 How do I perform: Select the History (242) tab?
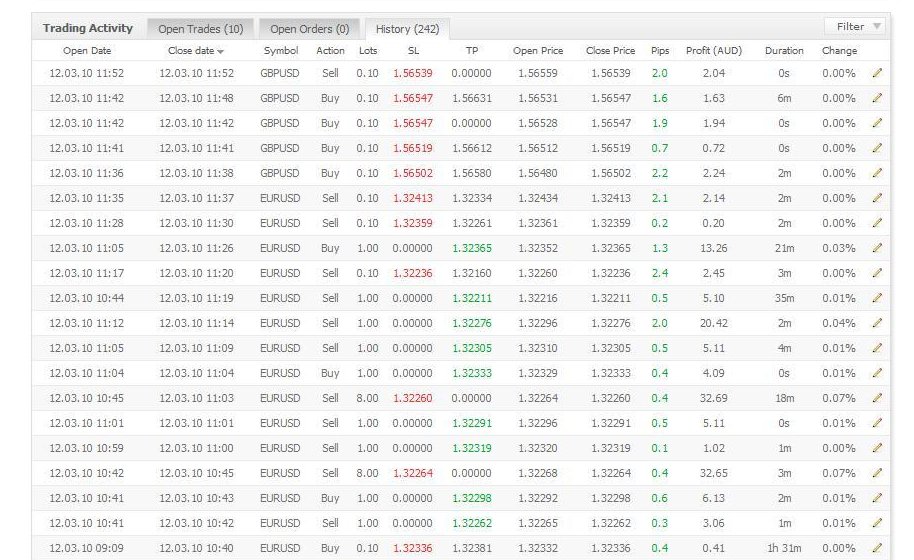[407, 29]
